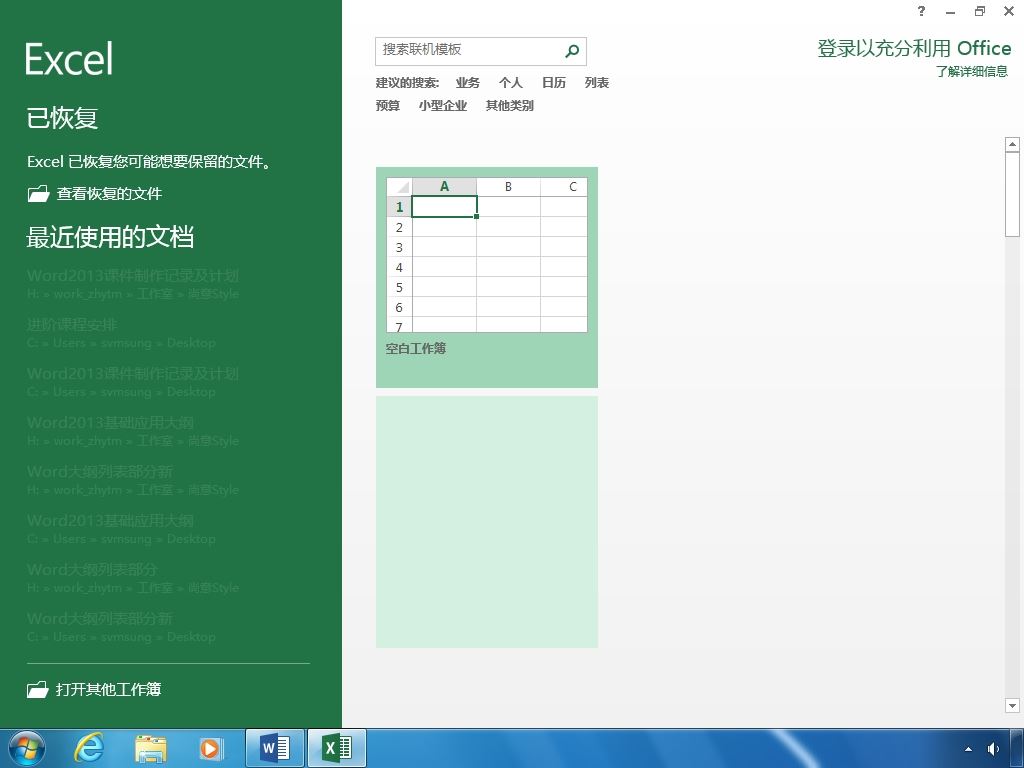Click 打开其他工作簿 to browse workbooks

[x=95, y=690]
